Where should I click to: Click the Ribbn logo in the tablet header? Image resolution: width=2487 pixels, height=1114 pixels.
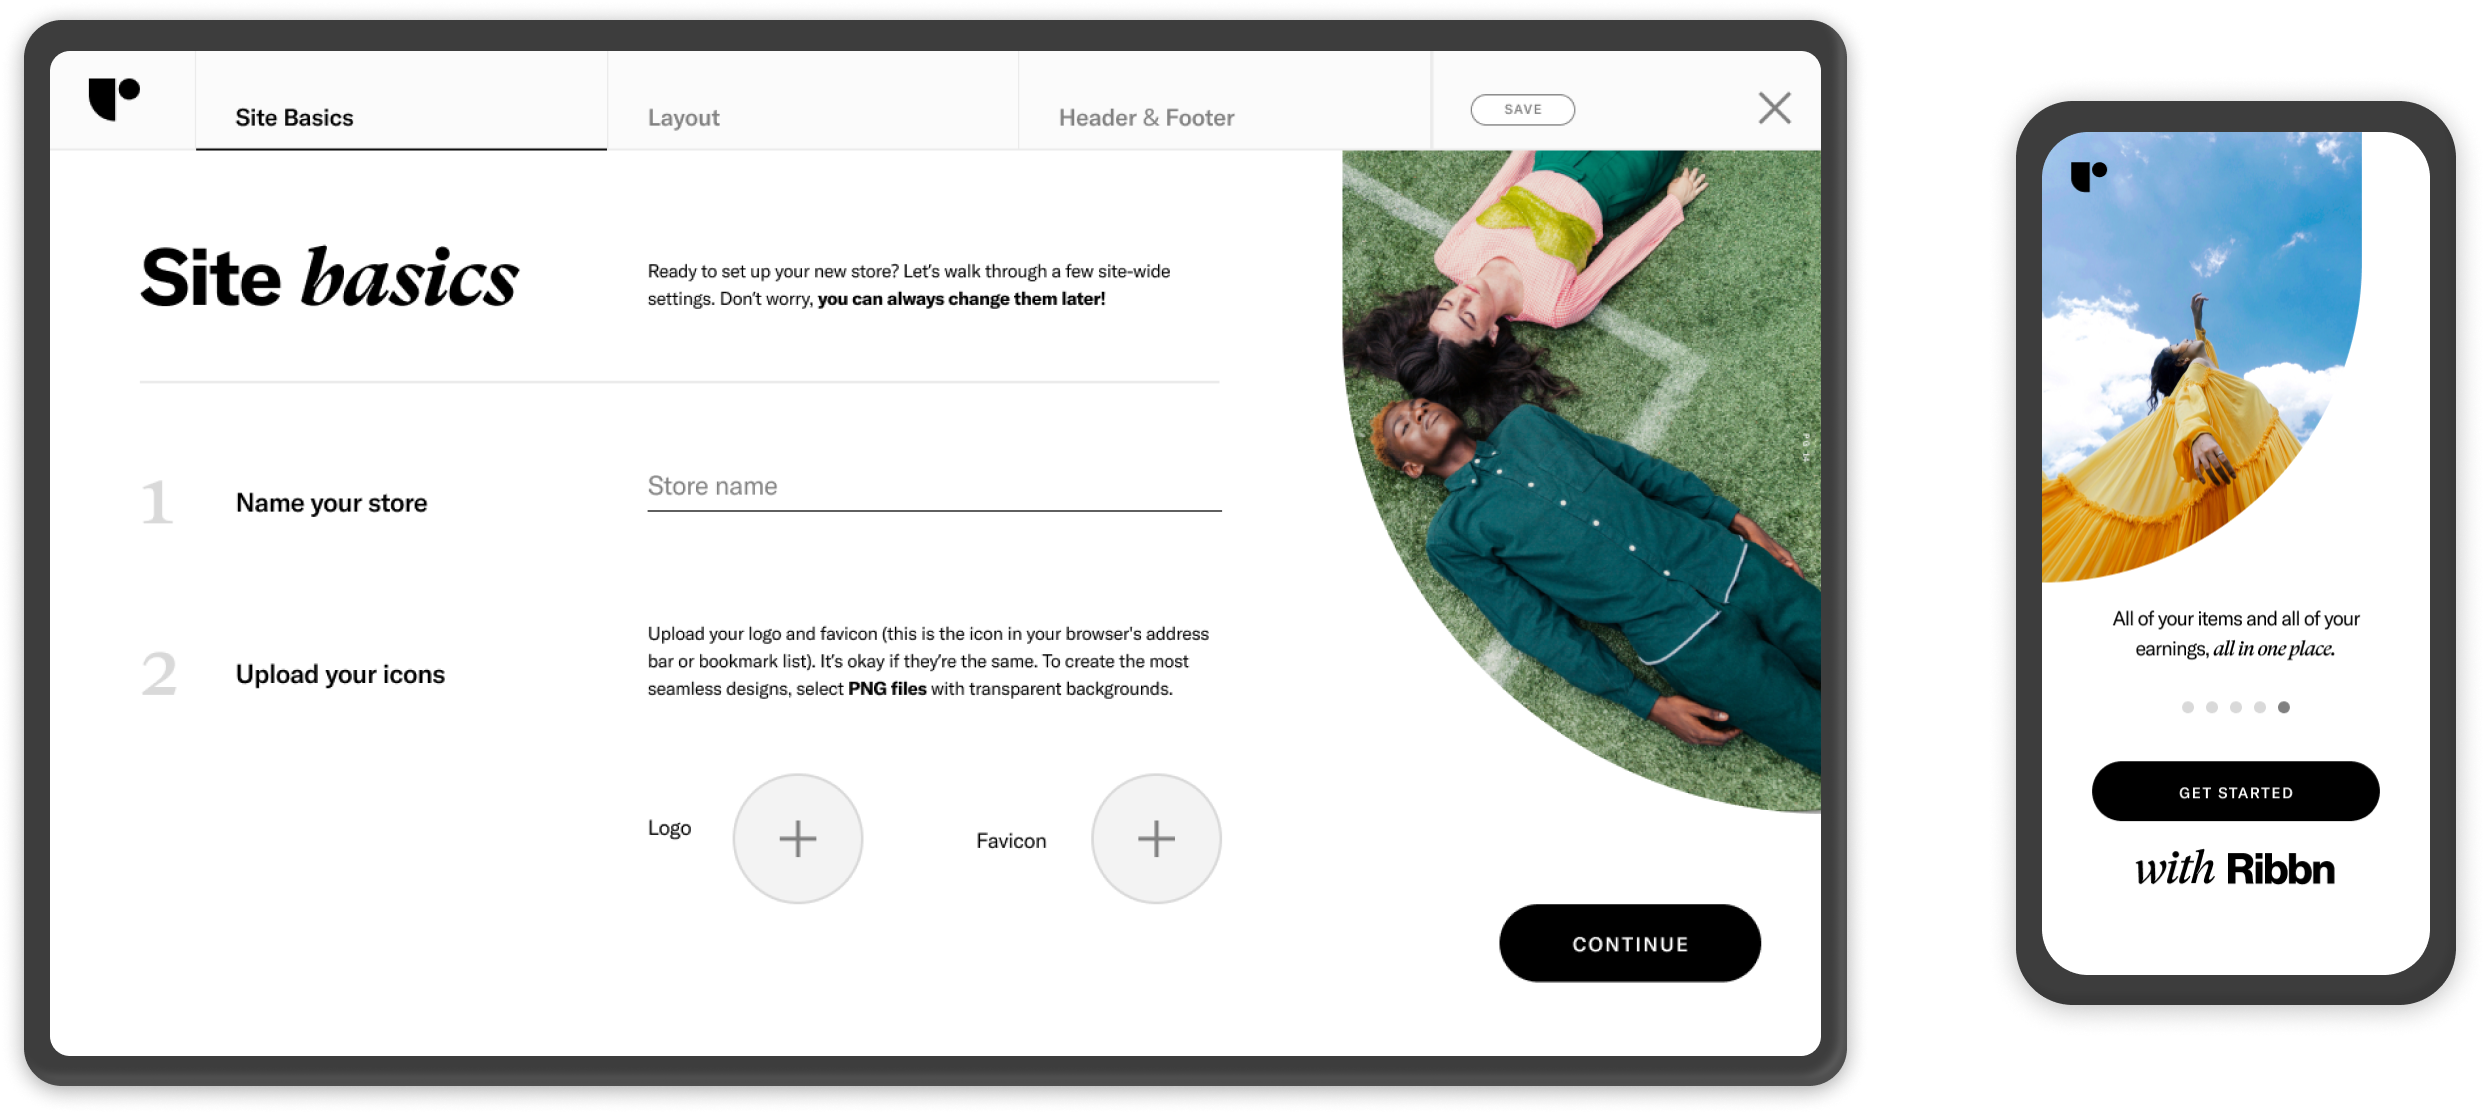tap(114, 99)
